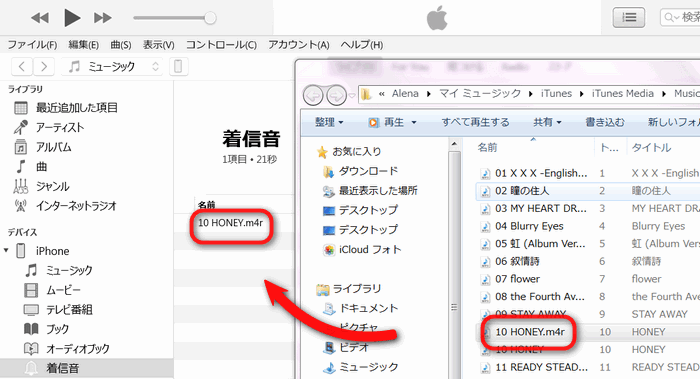Click 書き込む in Explorer toolbar
The height and width of the screenshot is (379, 700).
point(605,122)
